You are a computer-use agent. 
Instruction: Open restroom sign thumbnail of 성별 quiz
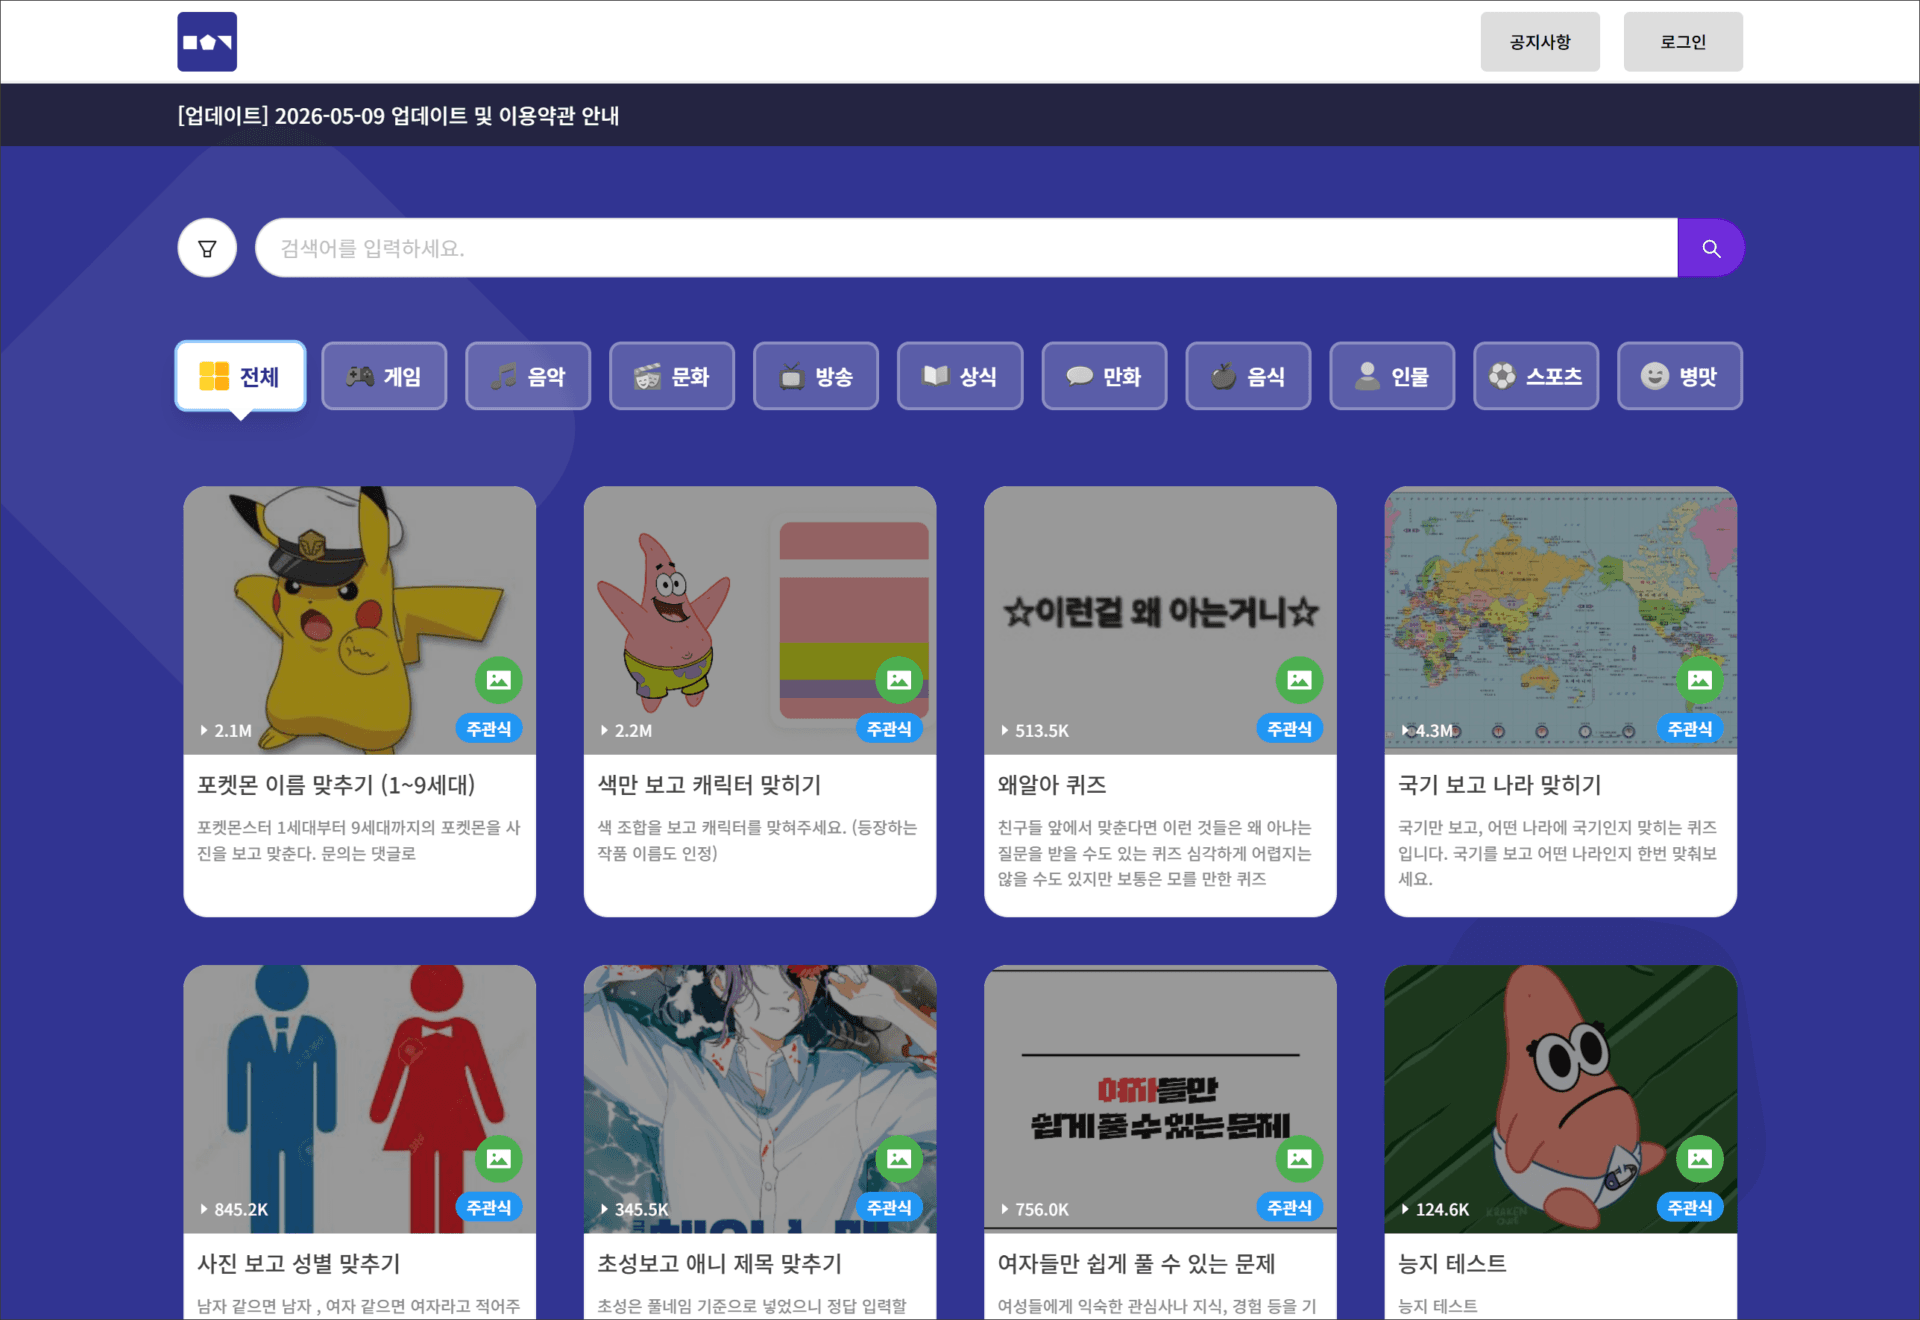click(x=360, y=1099)
